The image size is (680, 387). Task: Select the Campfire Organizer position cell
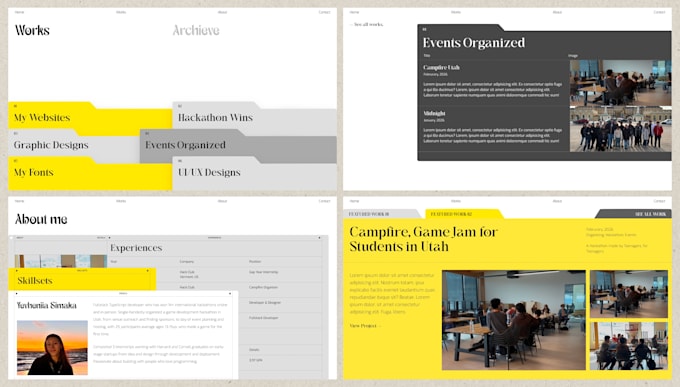pos(263,287)
